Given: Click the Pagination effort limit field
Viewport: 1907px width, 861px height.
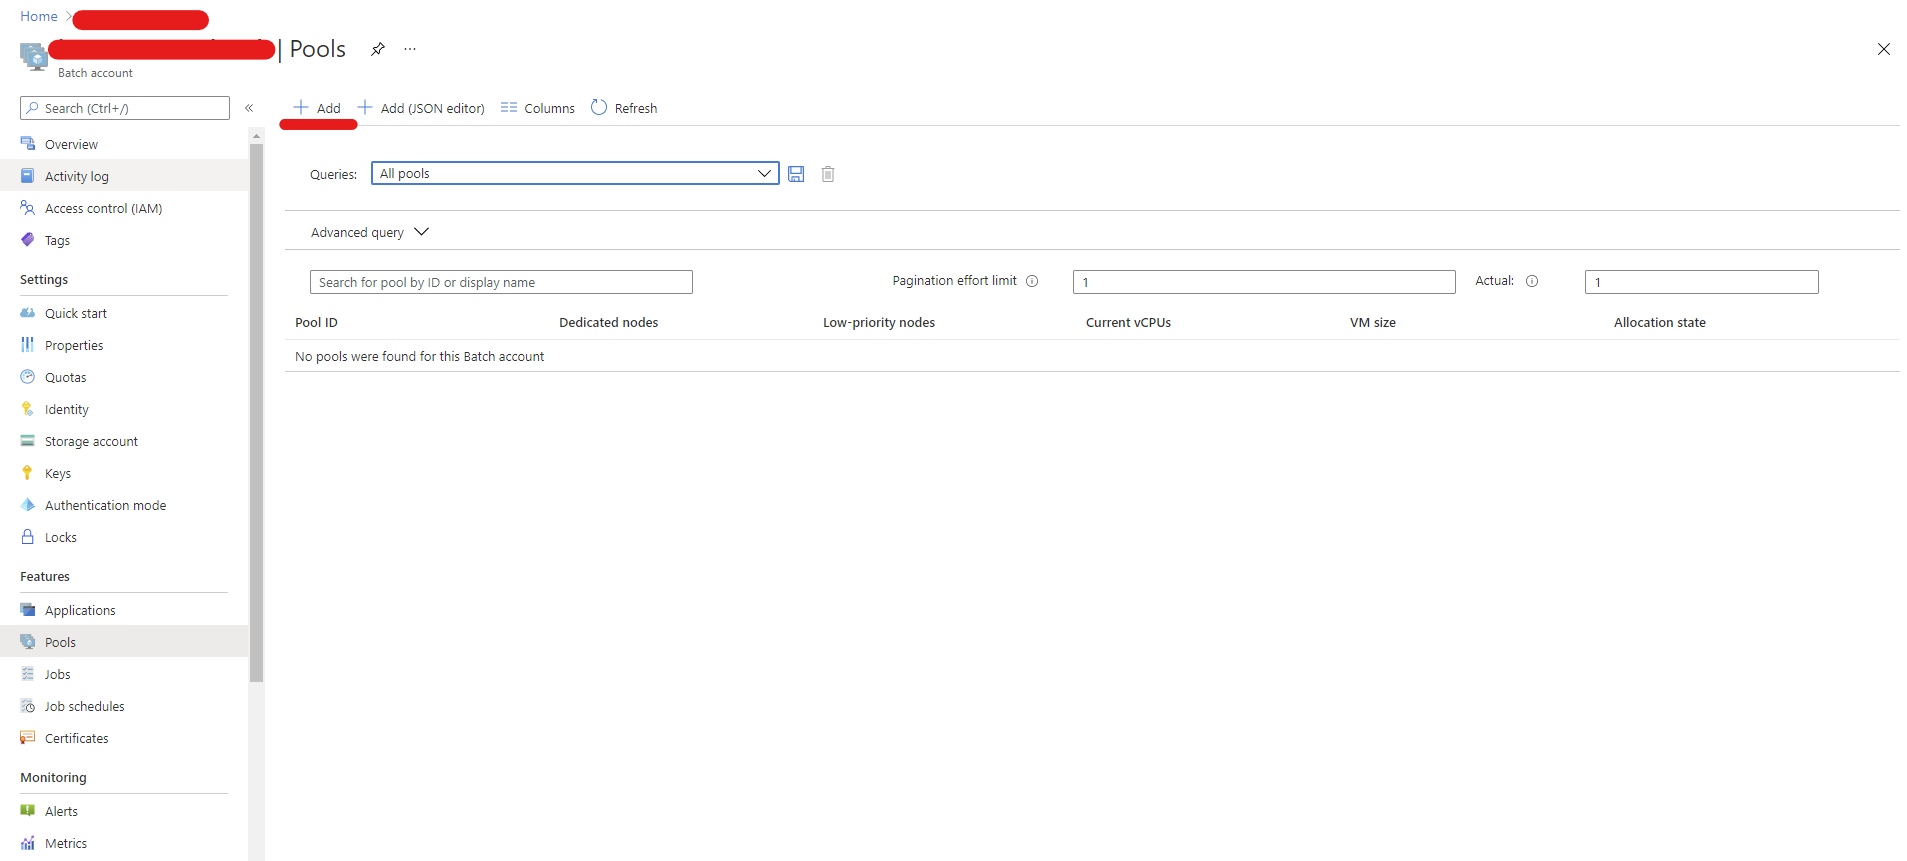Looking at the screenshot, I should [1264, 282].
